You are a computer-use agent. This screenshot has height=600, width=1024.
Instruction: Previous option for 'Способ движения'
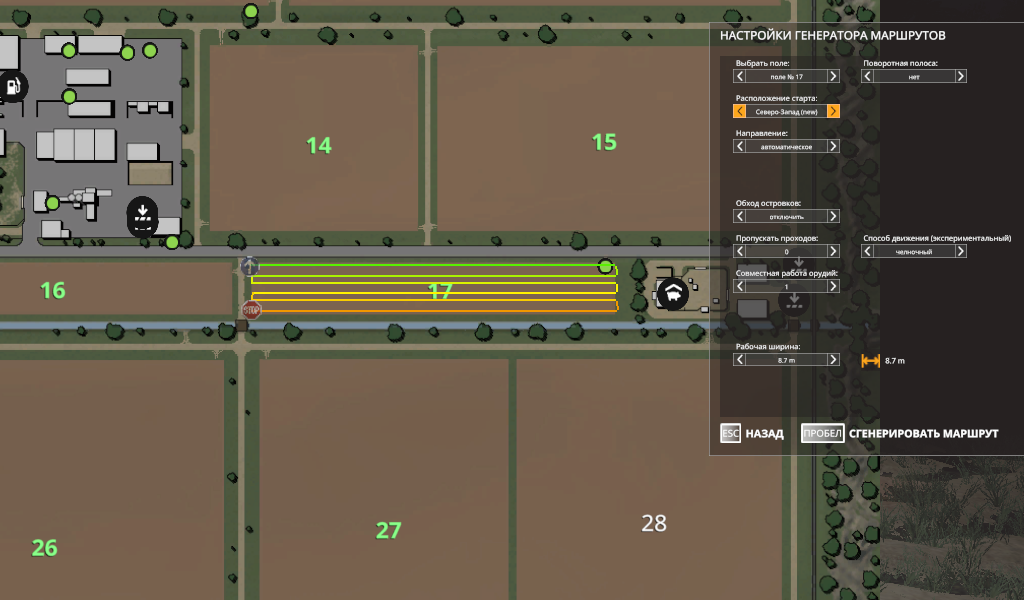(x=867, y=251)
